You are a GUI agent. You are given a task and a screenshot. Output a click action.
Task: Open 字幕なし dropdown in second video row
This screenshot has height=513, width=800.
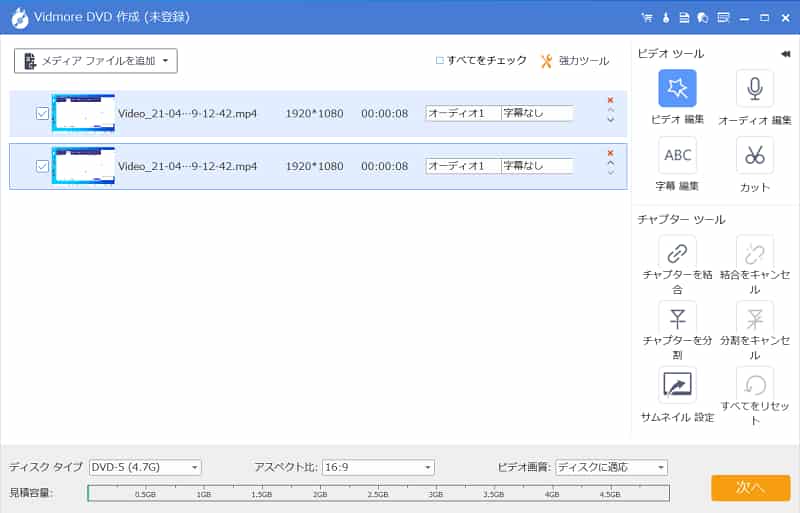coord(537,166)
